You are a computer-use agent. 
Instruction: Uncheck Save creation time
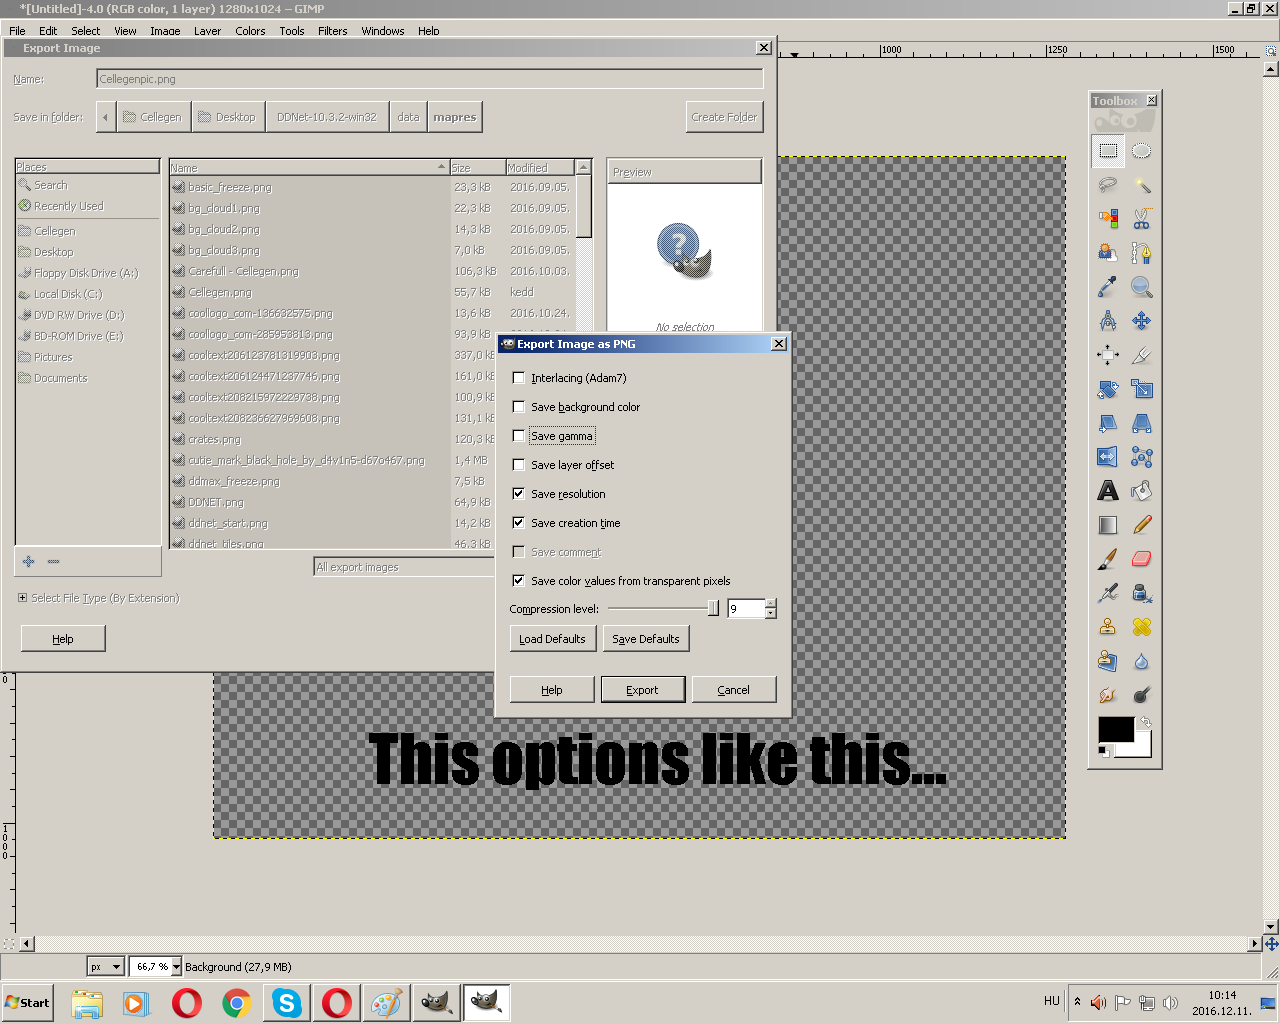(518, 523)
